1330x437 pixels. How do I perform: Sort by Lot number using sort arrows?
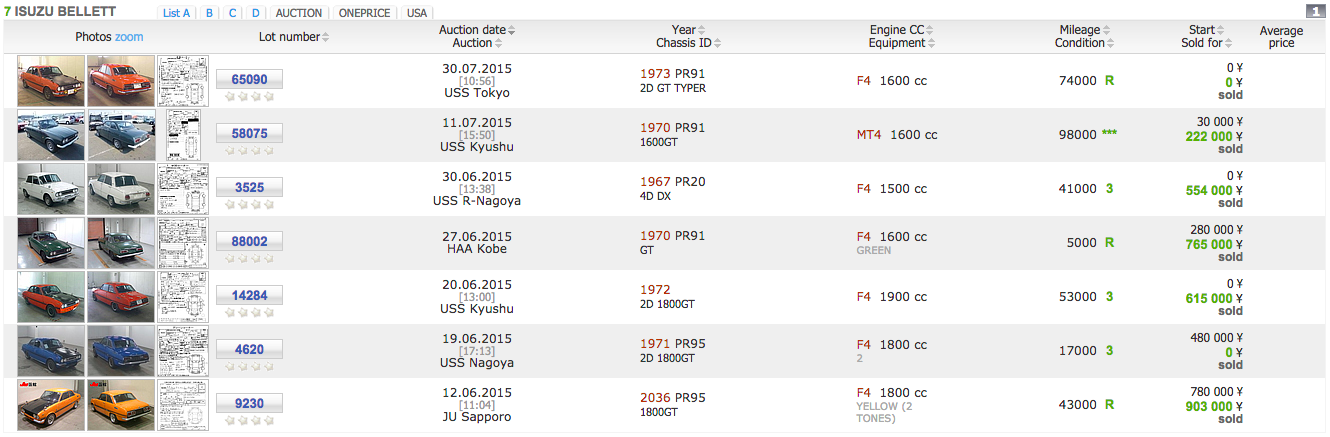click(x=325, y=37)
